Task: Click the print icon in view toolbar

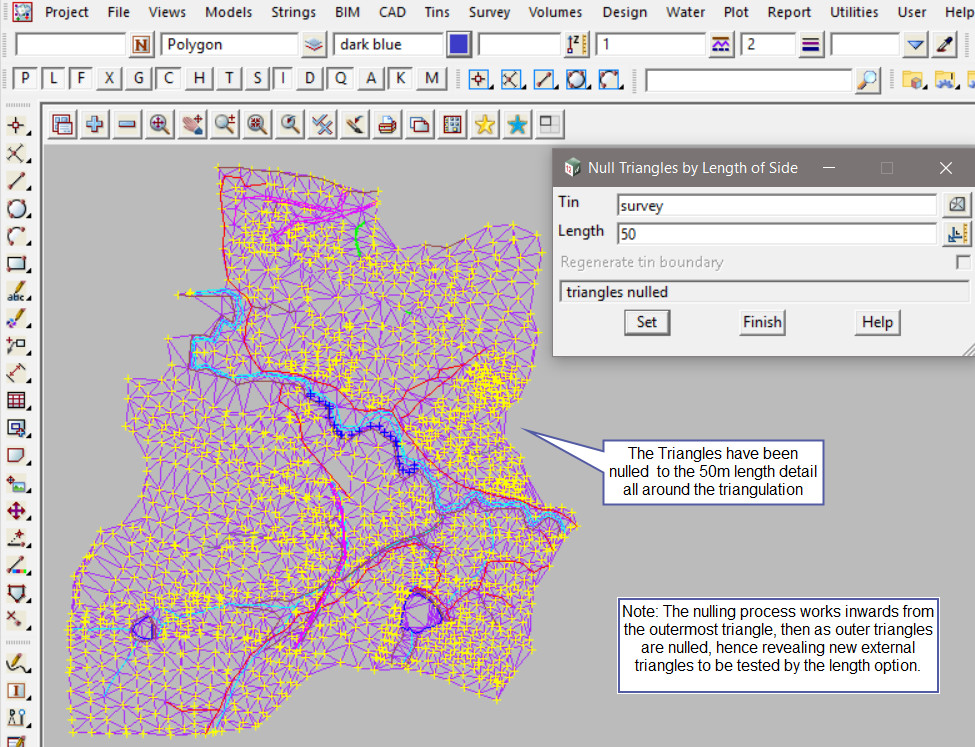Action: (388, 124)
